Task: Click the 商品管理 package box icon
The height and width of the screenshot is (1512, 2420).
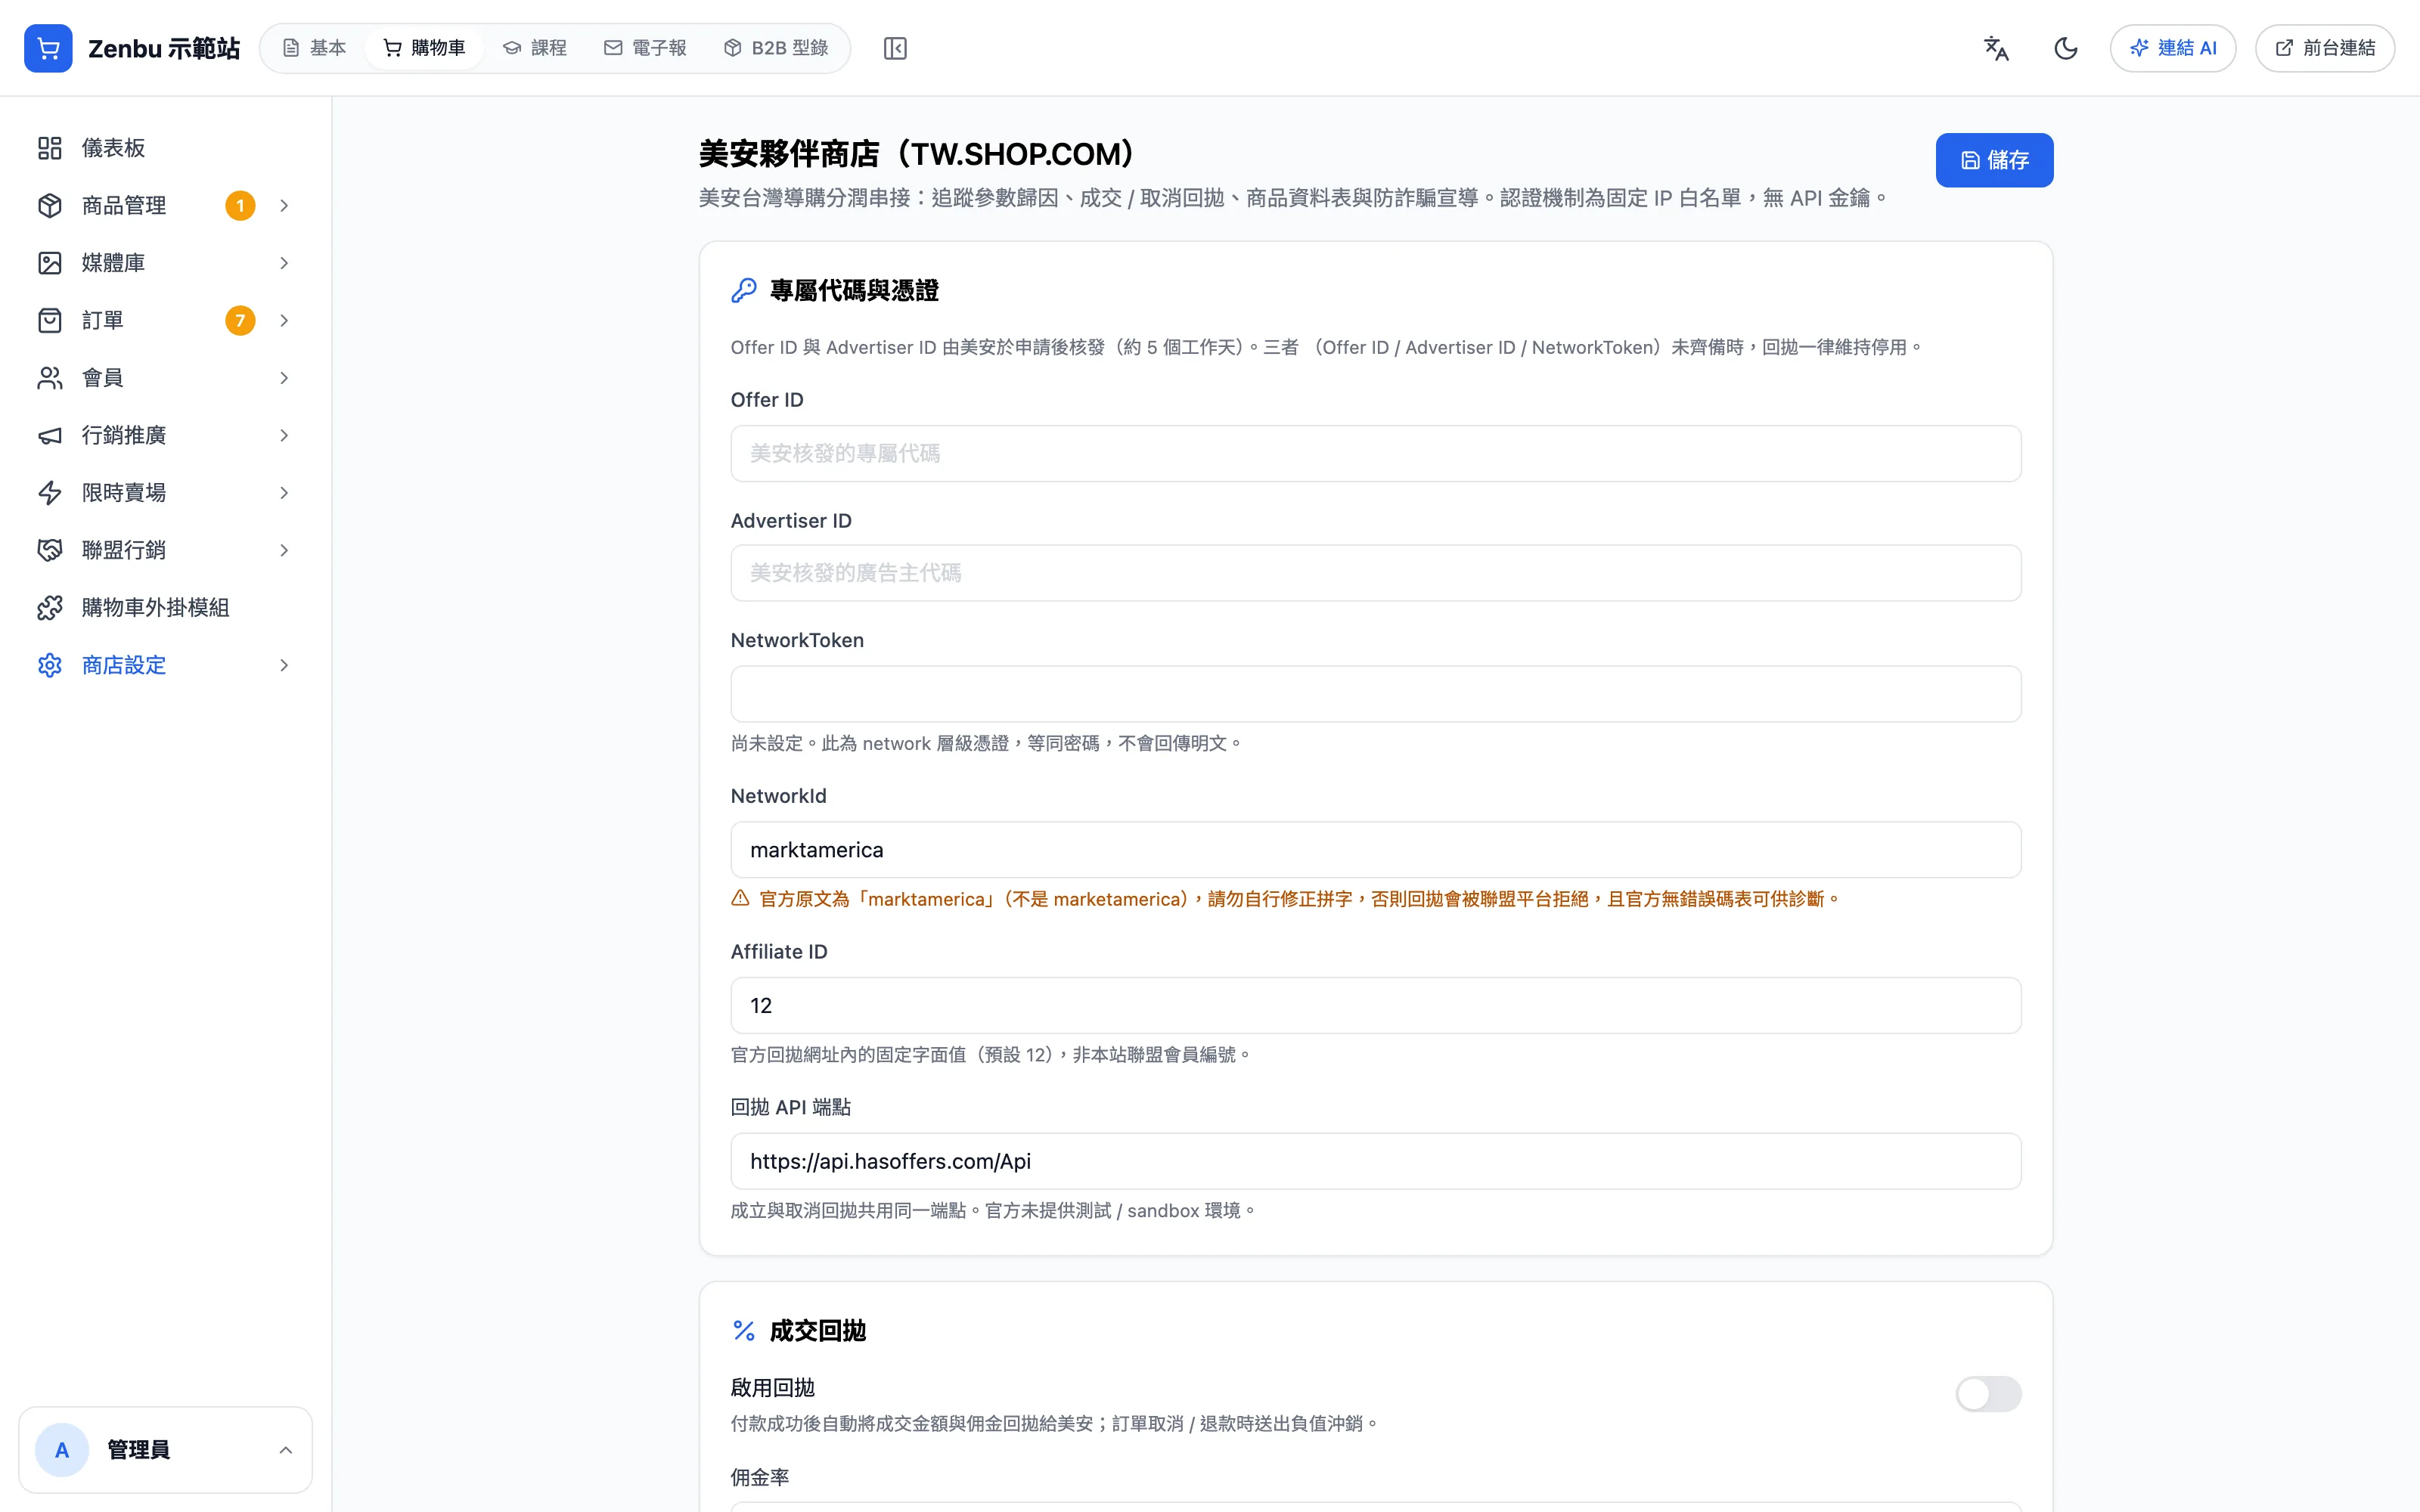Action: pos(50,205)
